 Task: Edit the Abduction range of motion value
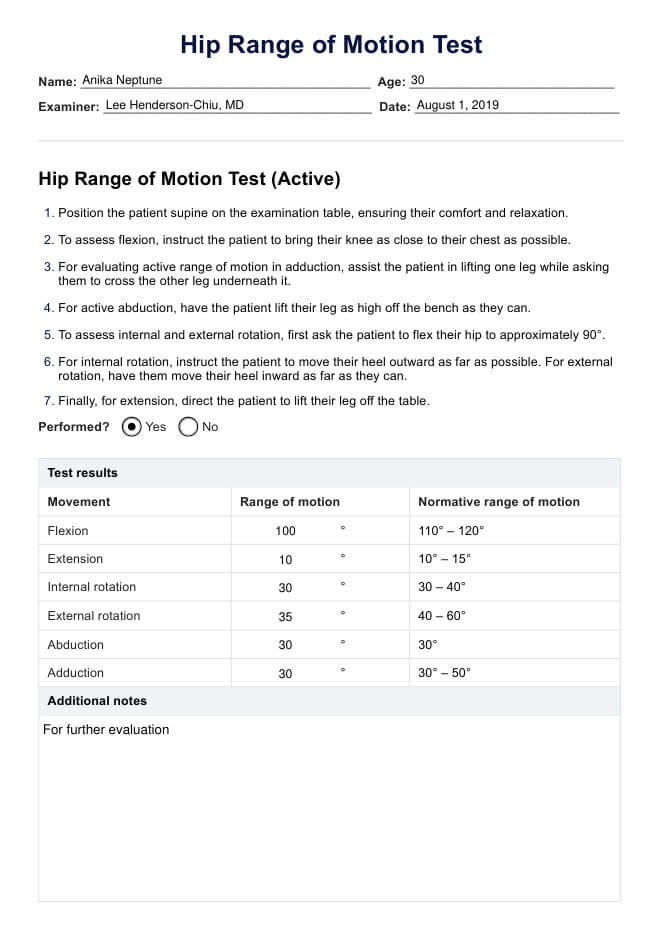pyautogui.click(x=286, y=645)
